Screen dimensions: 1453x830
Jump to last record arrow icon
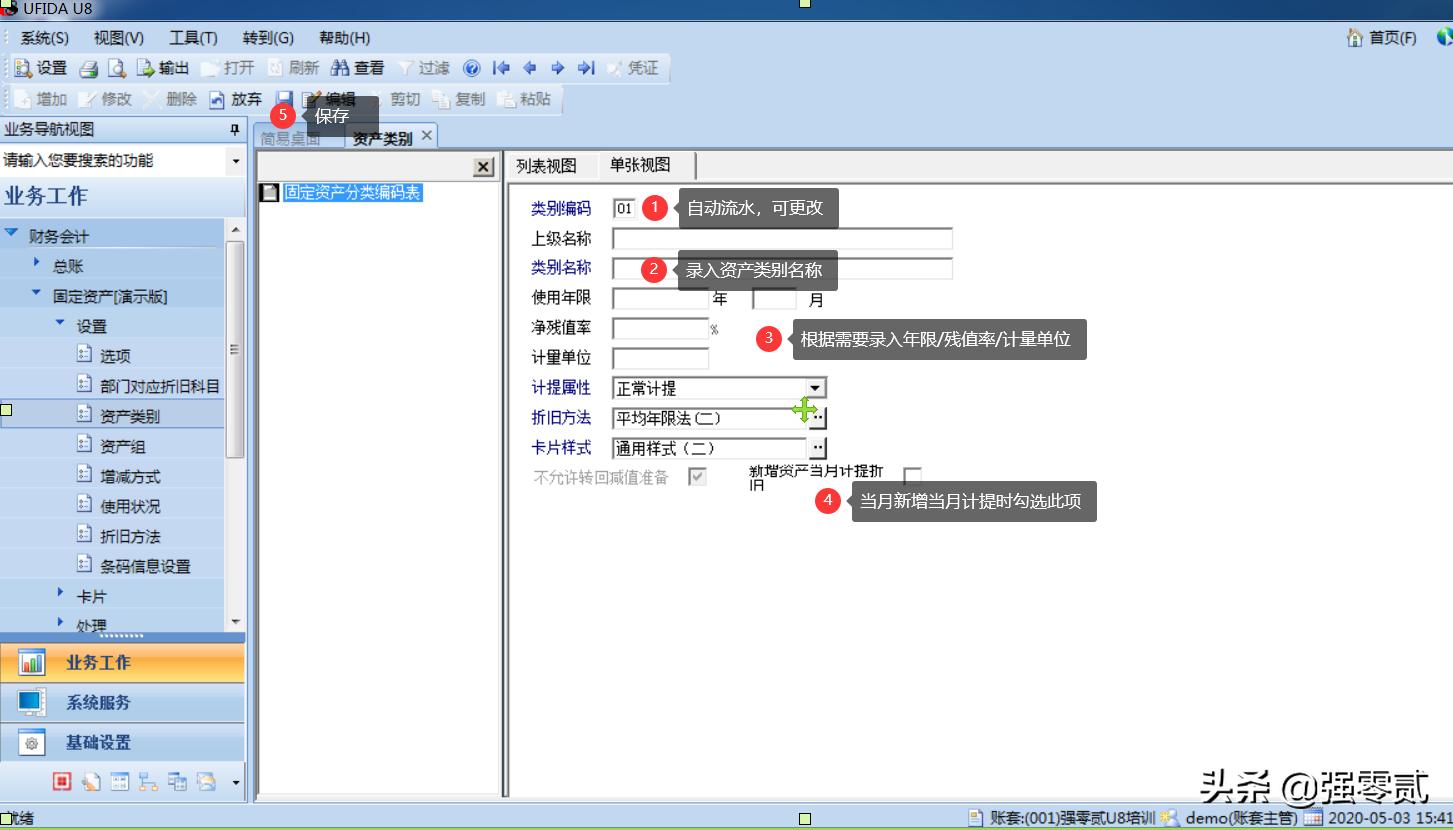point(586,68)
